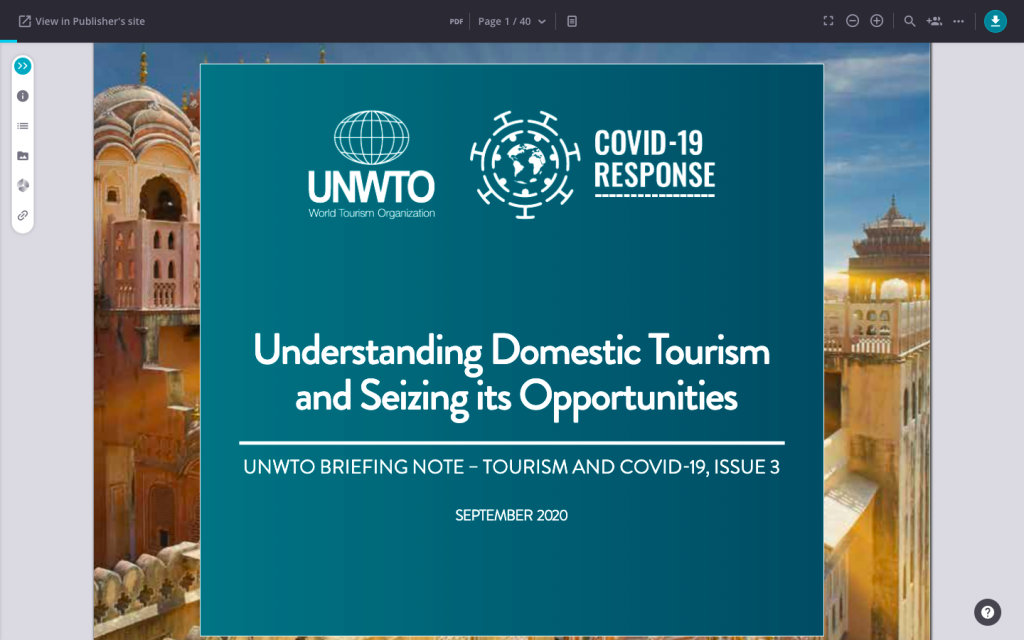Open the document reading view icon
The height and width of the screenshot is (640, 1024).
click(572, 22)
